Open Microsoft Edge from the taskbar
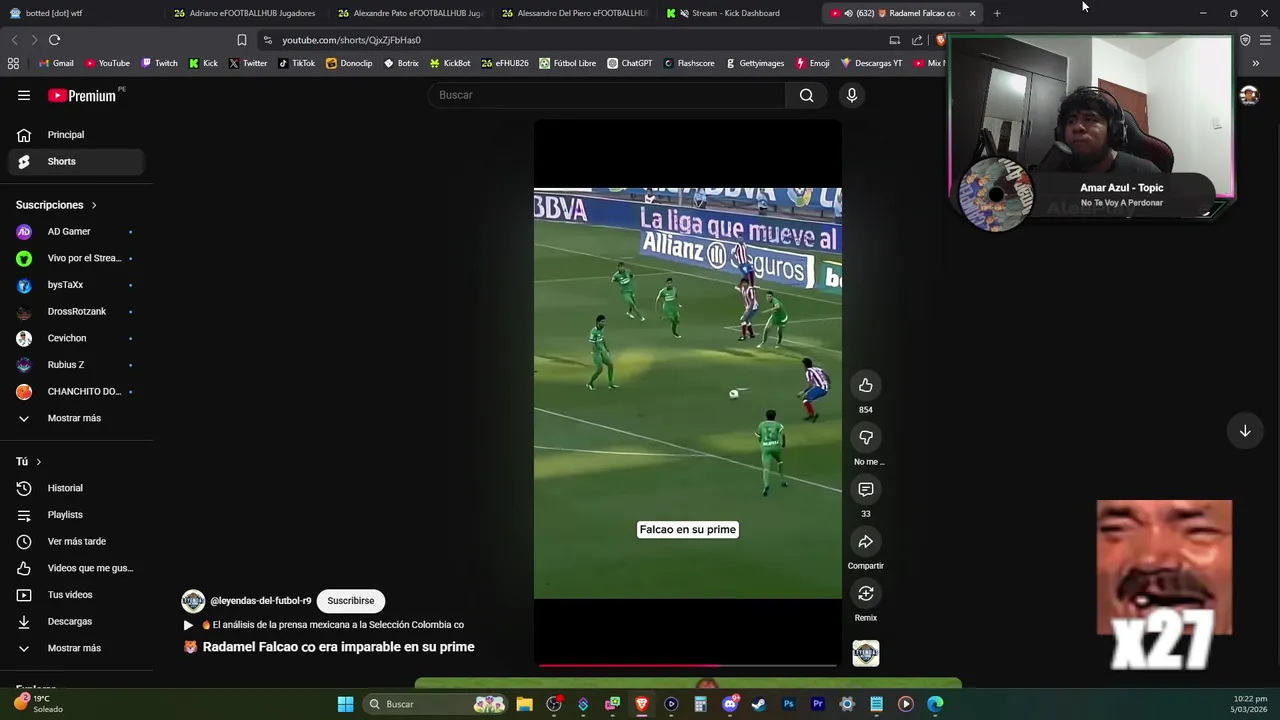This screenshot has height=720, width=1280. [x=935, y=704]
